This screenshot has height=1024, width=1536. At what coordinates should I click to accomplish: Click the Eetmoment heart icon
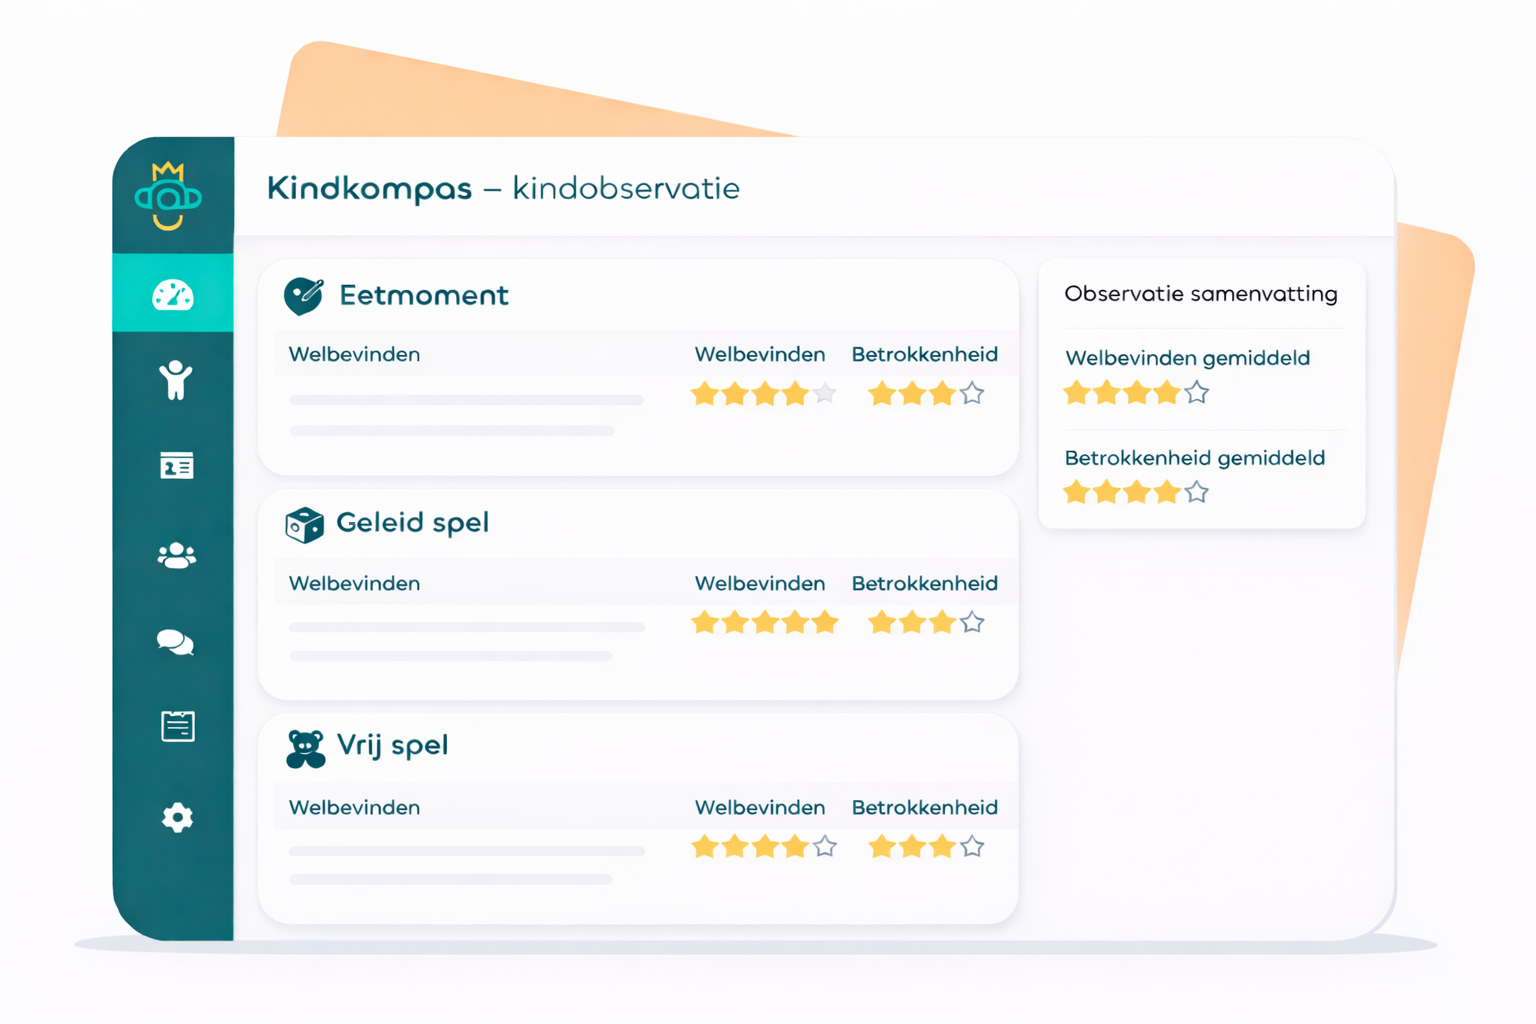click(303, 295)
